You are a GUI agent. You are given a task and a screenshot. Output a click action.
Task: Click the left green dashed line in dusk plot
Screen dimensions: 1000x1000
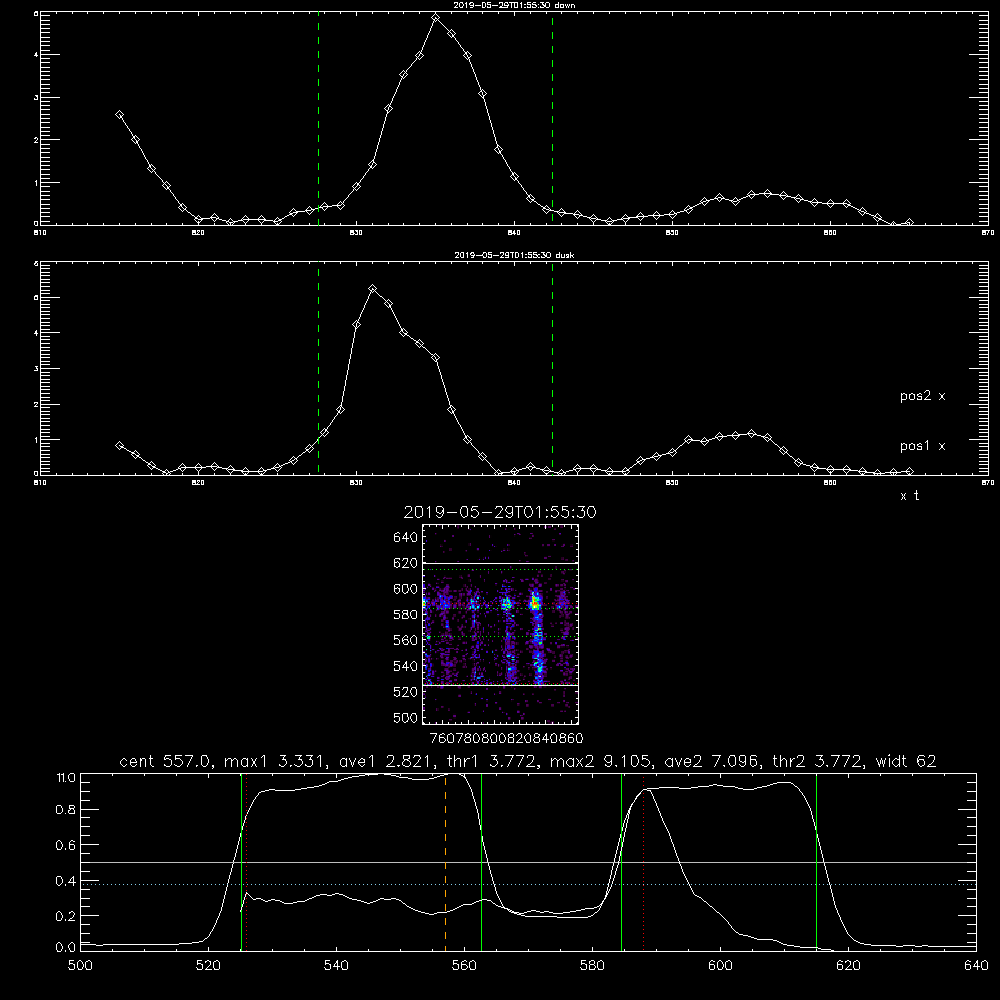pos(318,369)
